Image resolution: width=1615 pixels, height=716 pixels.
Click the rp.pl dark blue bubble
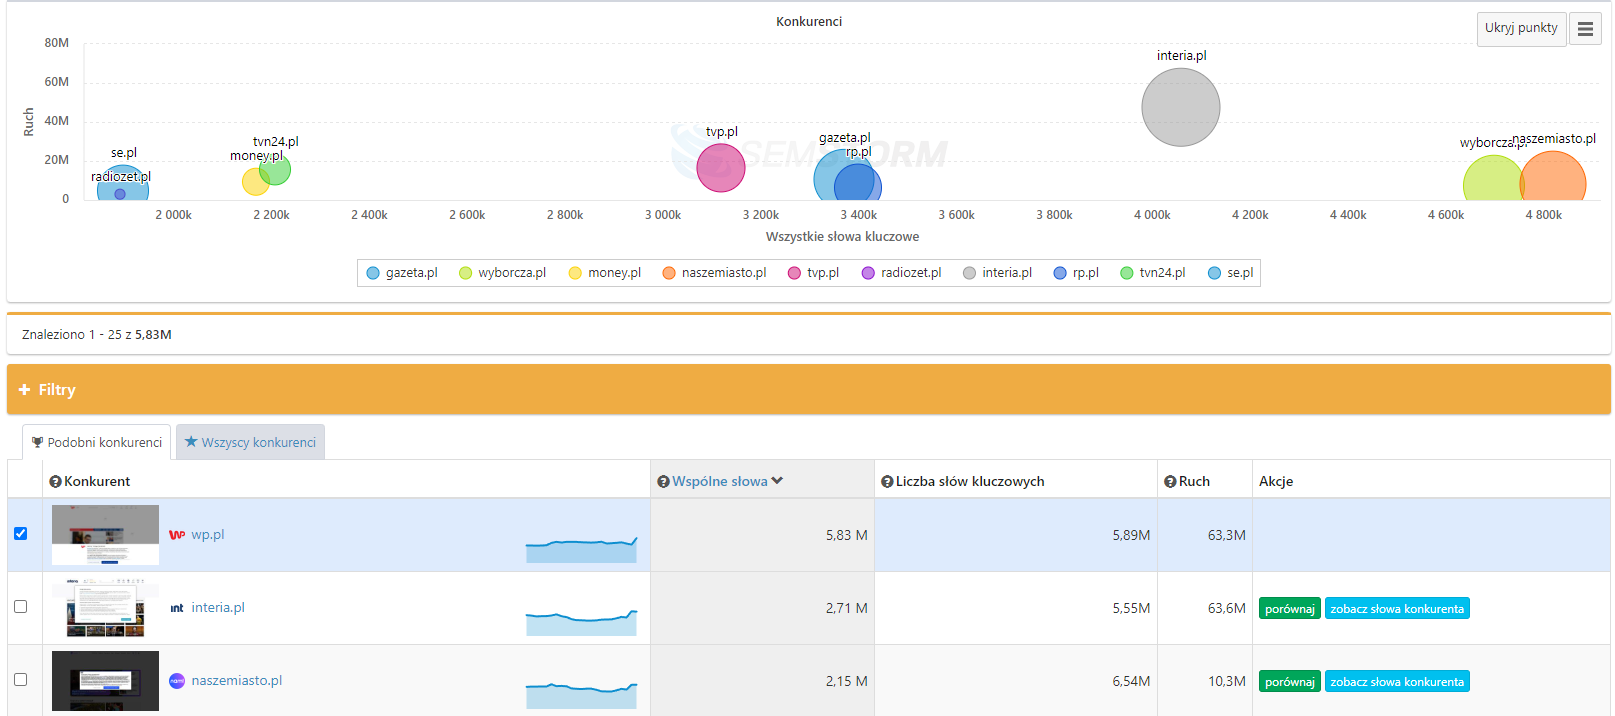856,184
